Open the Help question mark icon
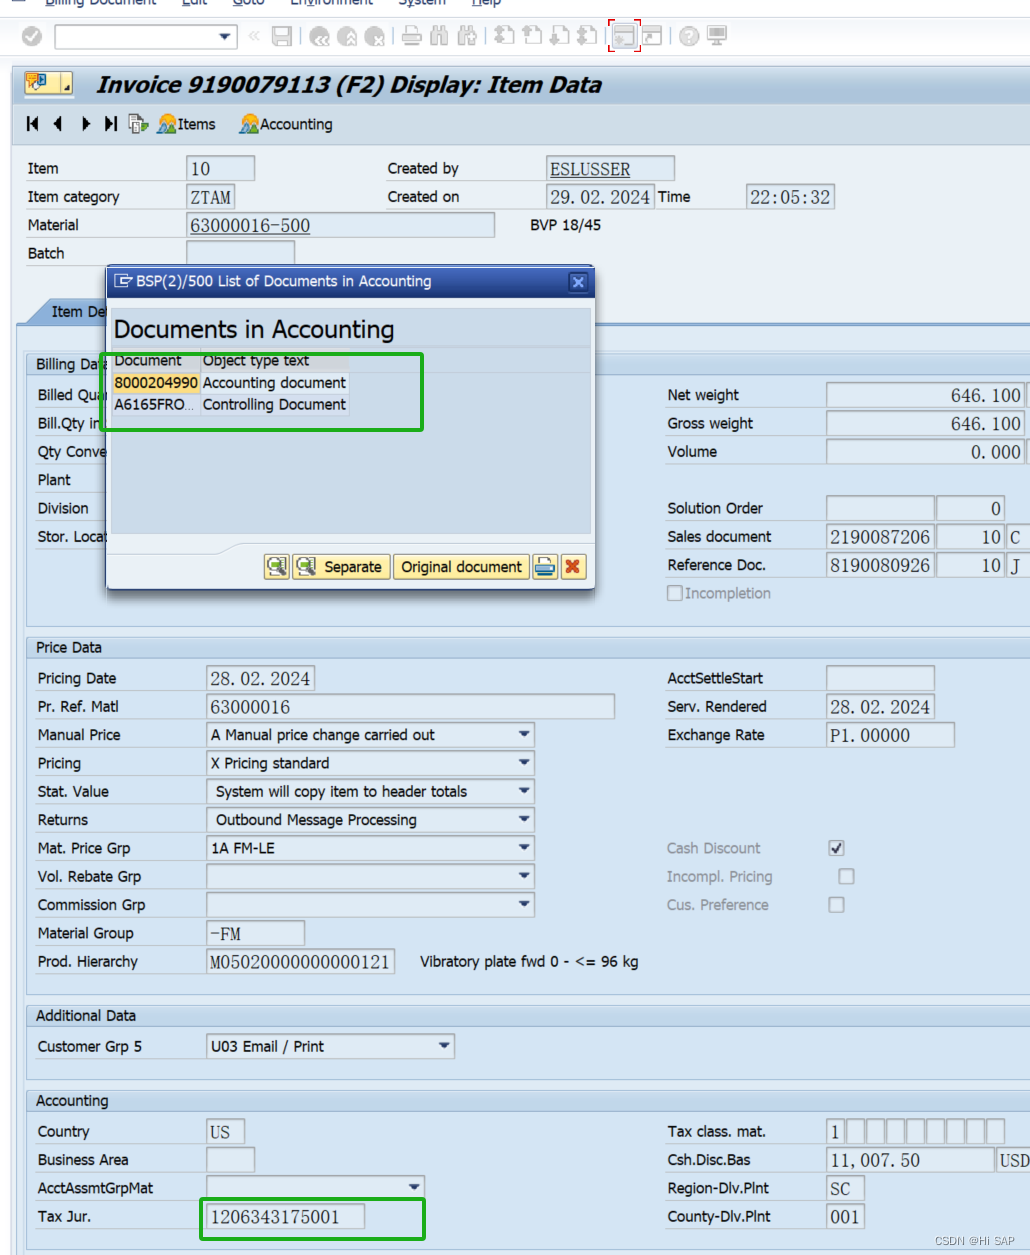1030x1255 pixels. (689, 36)
